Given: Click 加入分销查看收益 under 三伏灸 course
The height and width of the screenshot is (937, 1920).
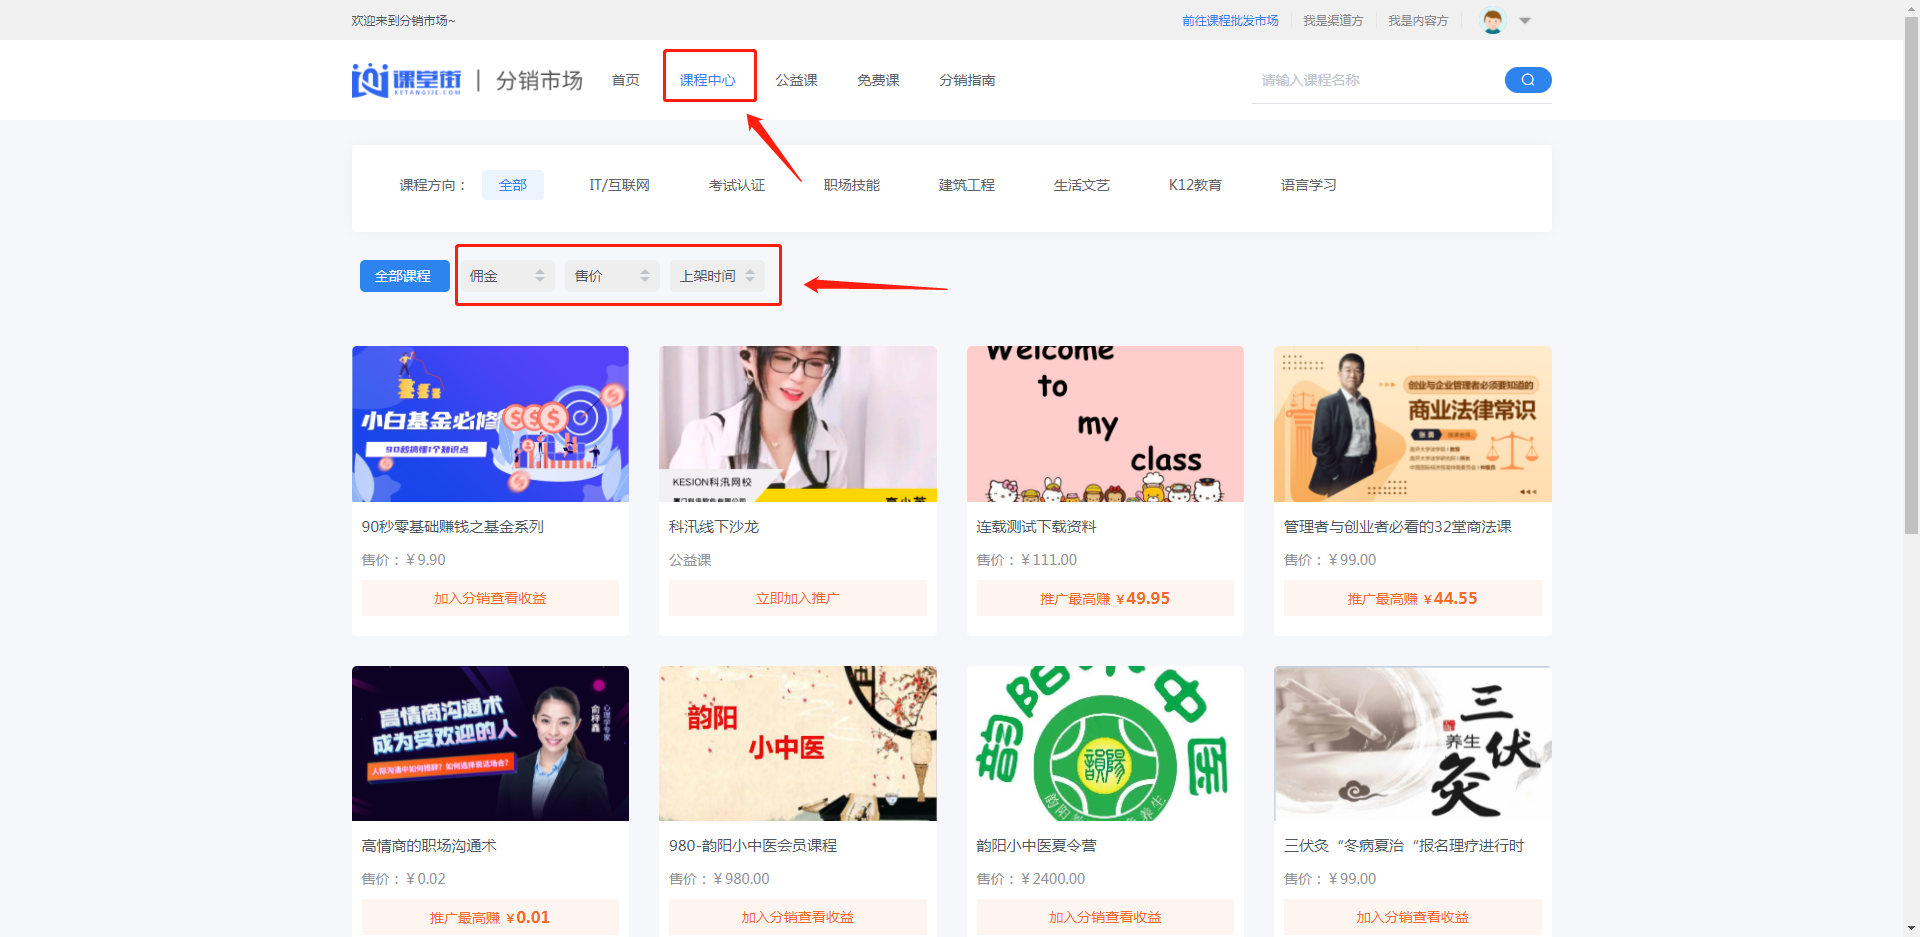Looking at the screenshot, I should (x=1413, y=917).
